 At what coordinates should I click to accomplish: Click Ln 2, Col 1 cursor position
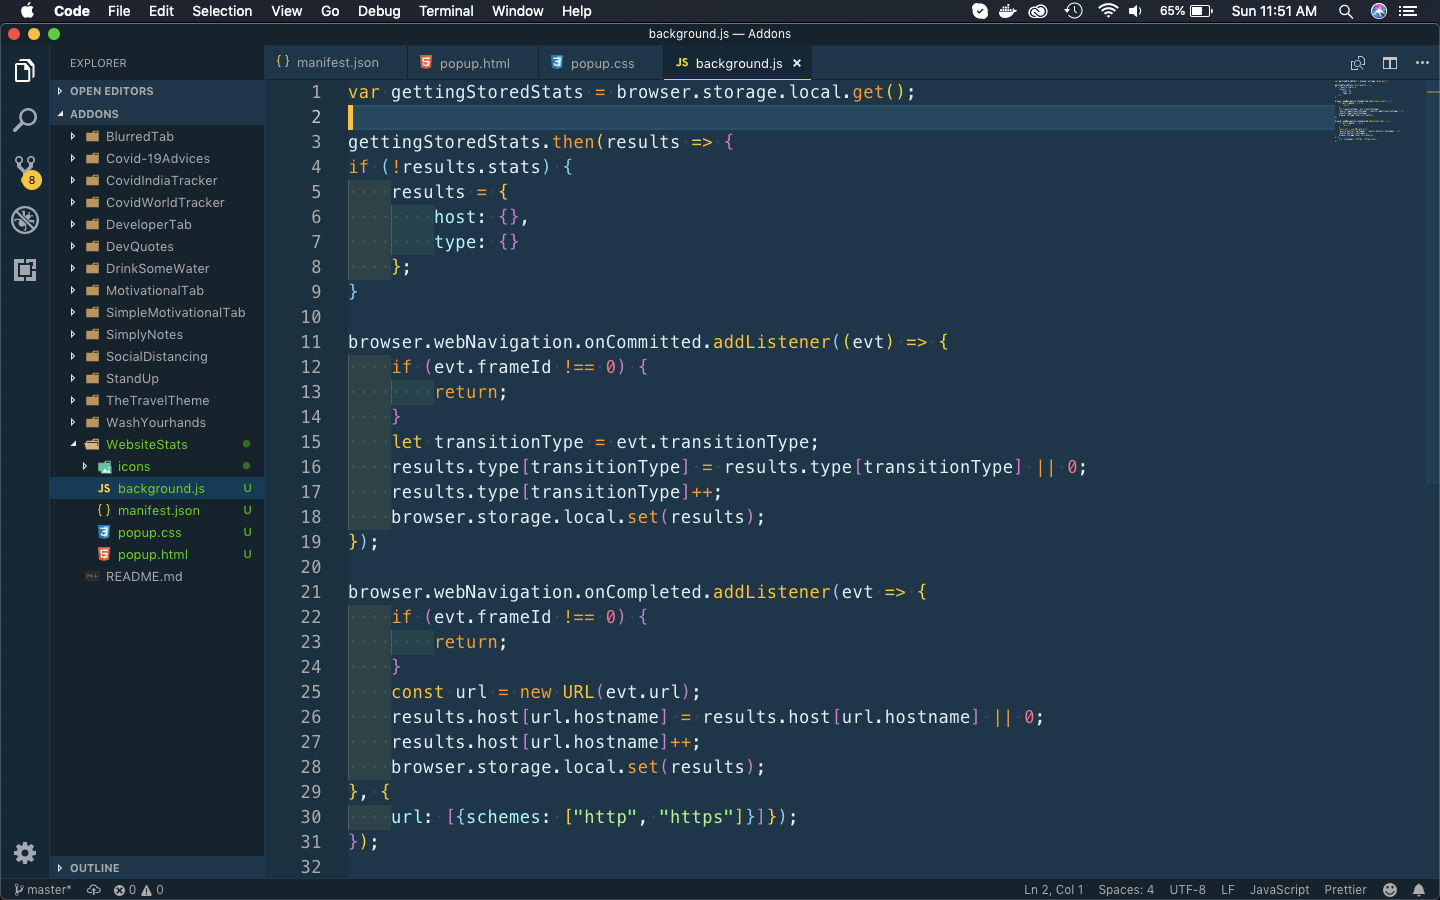pyautogui.click(x=1053, y=890)
